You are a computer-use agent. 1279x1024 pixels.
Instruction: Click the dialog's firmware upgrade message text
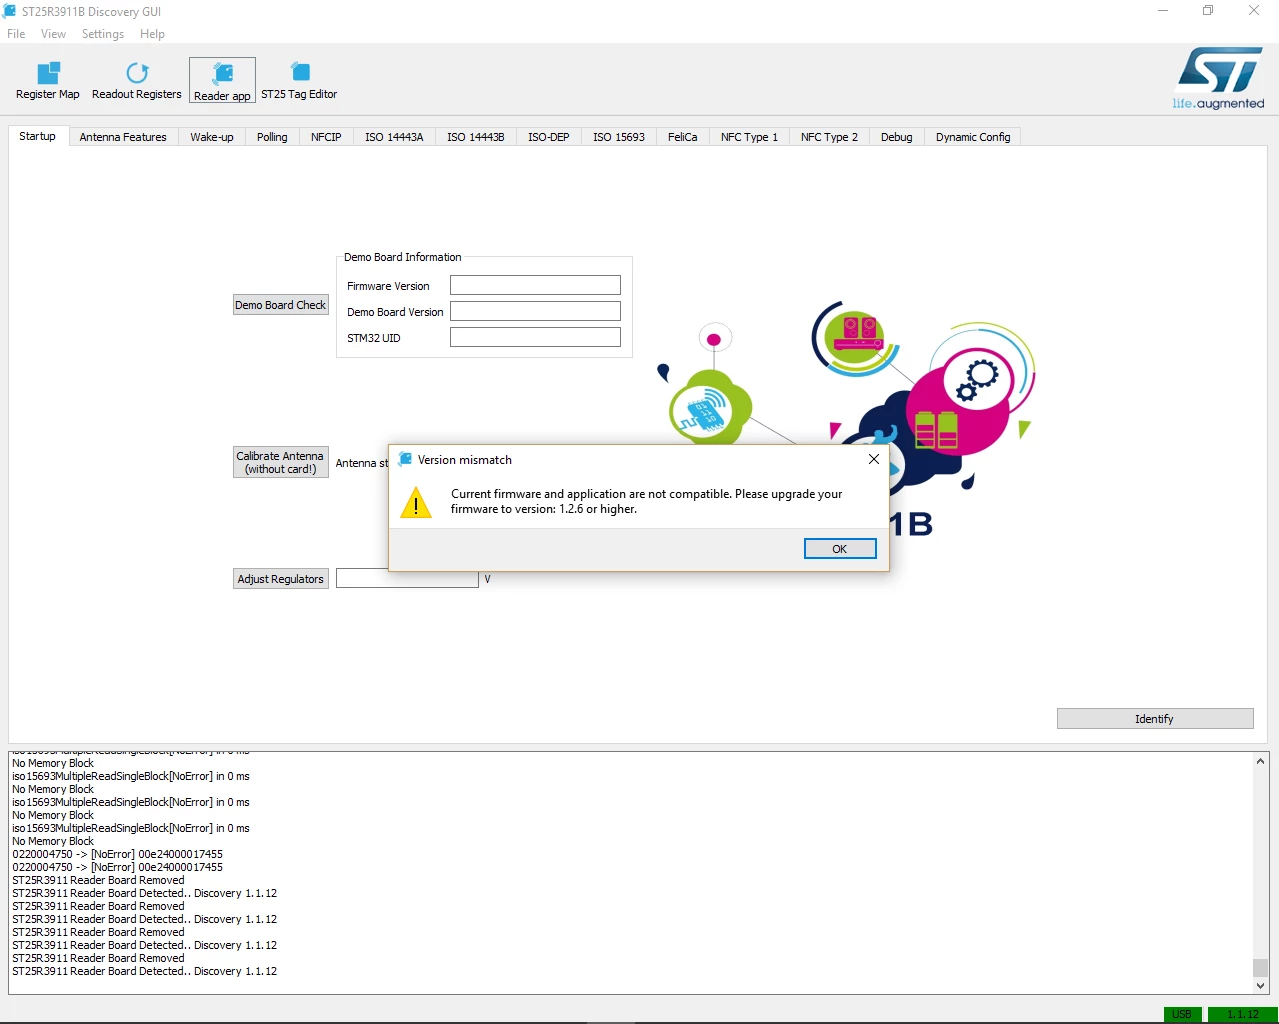coord(646,501)
